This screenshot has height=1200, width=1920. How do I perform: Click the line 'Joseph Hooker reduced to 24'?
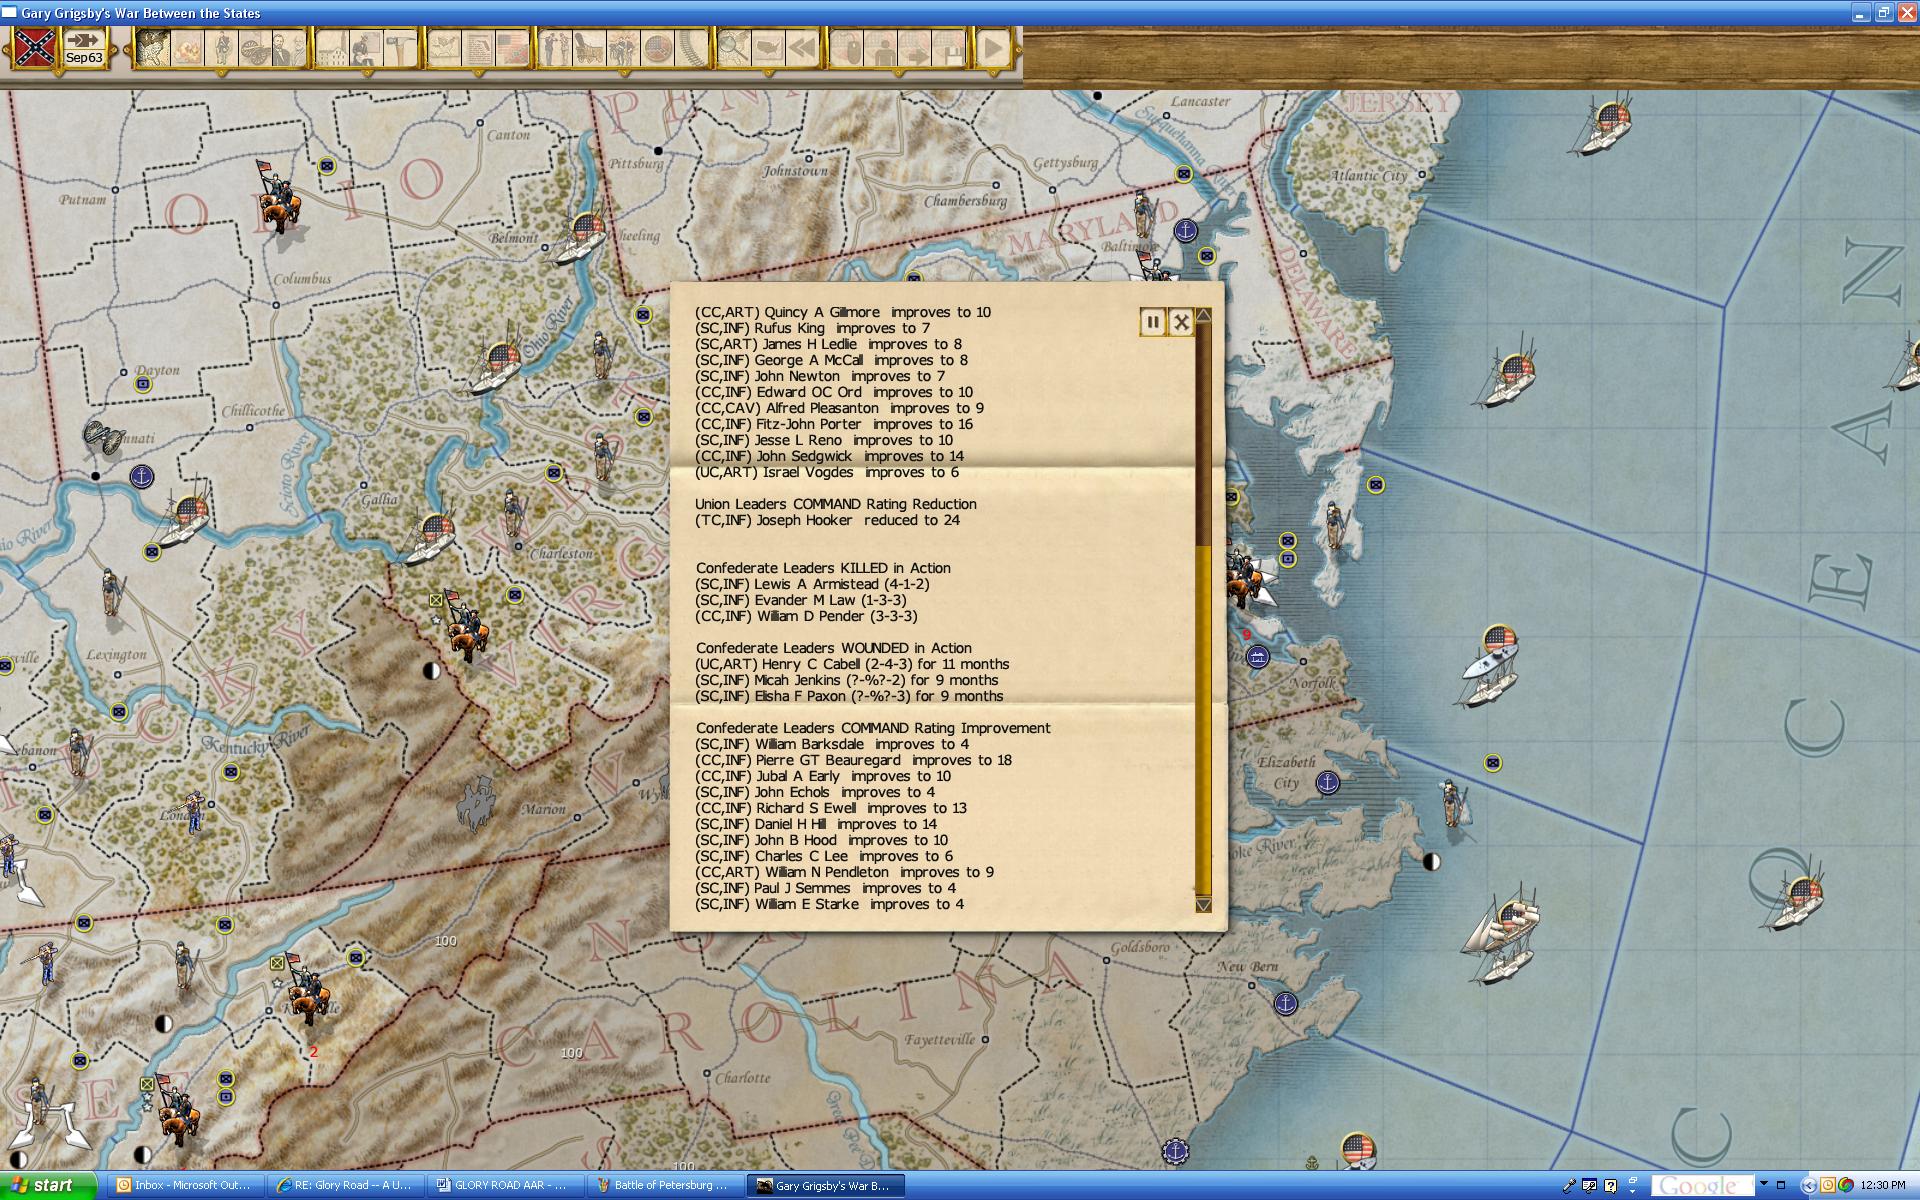coord(827,520)
